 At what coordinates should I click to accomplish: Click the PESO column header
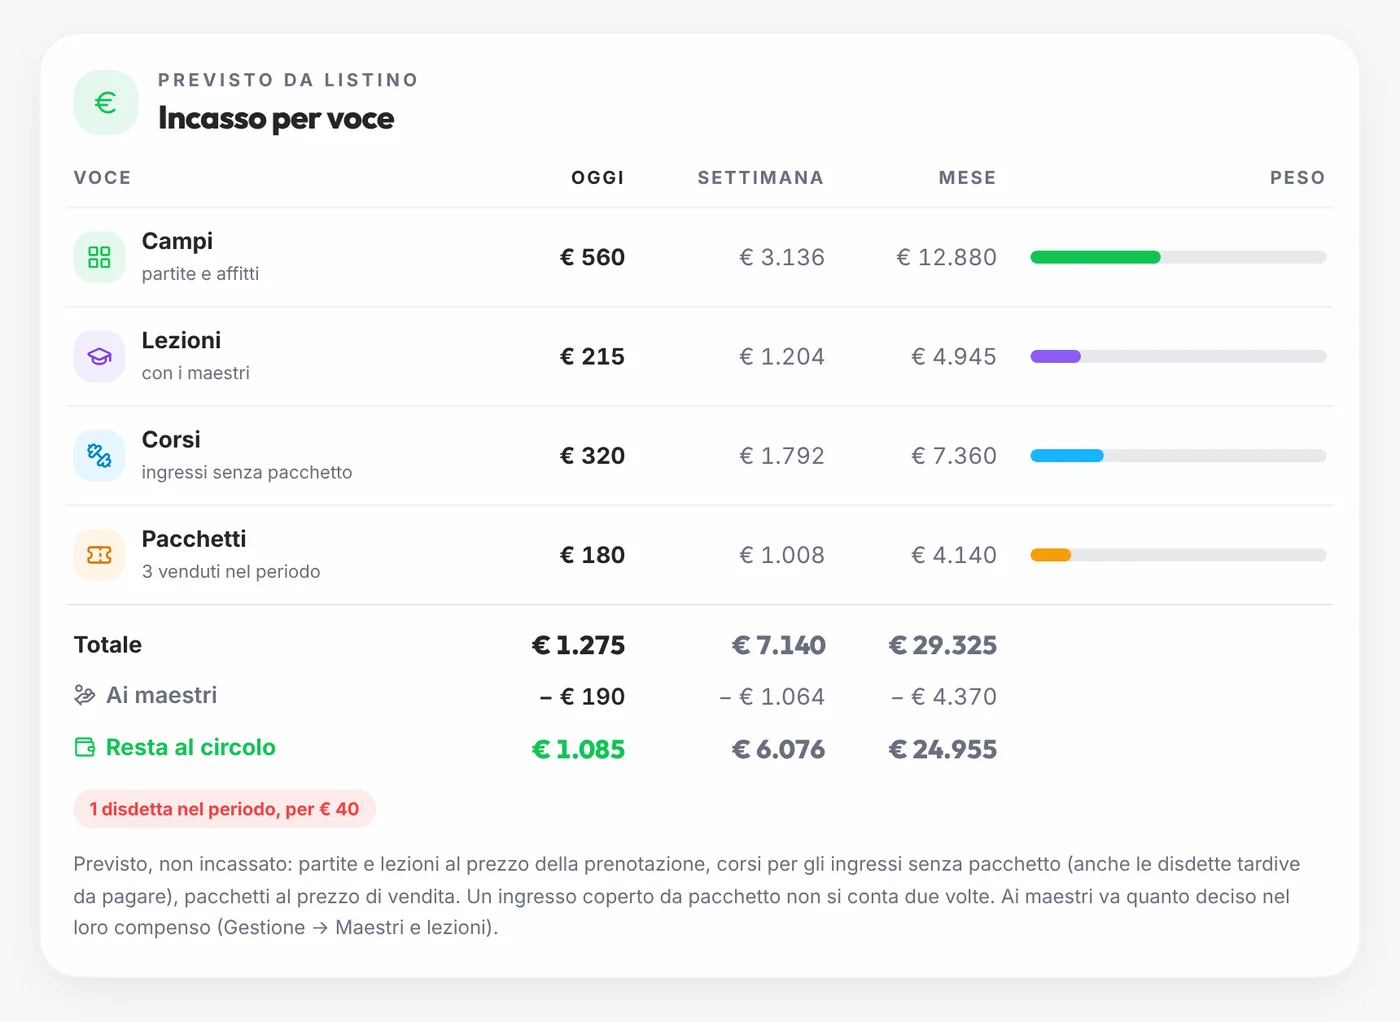coord(1298,178)
